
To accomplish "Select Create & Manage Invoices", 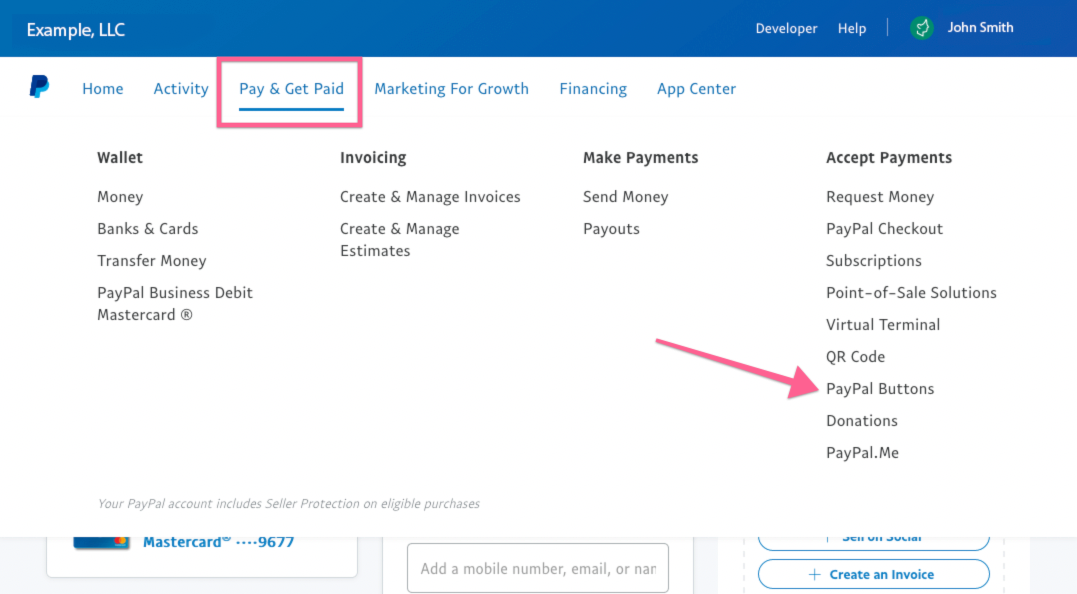I will click(430, 197).
